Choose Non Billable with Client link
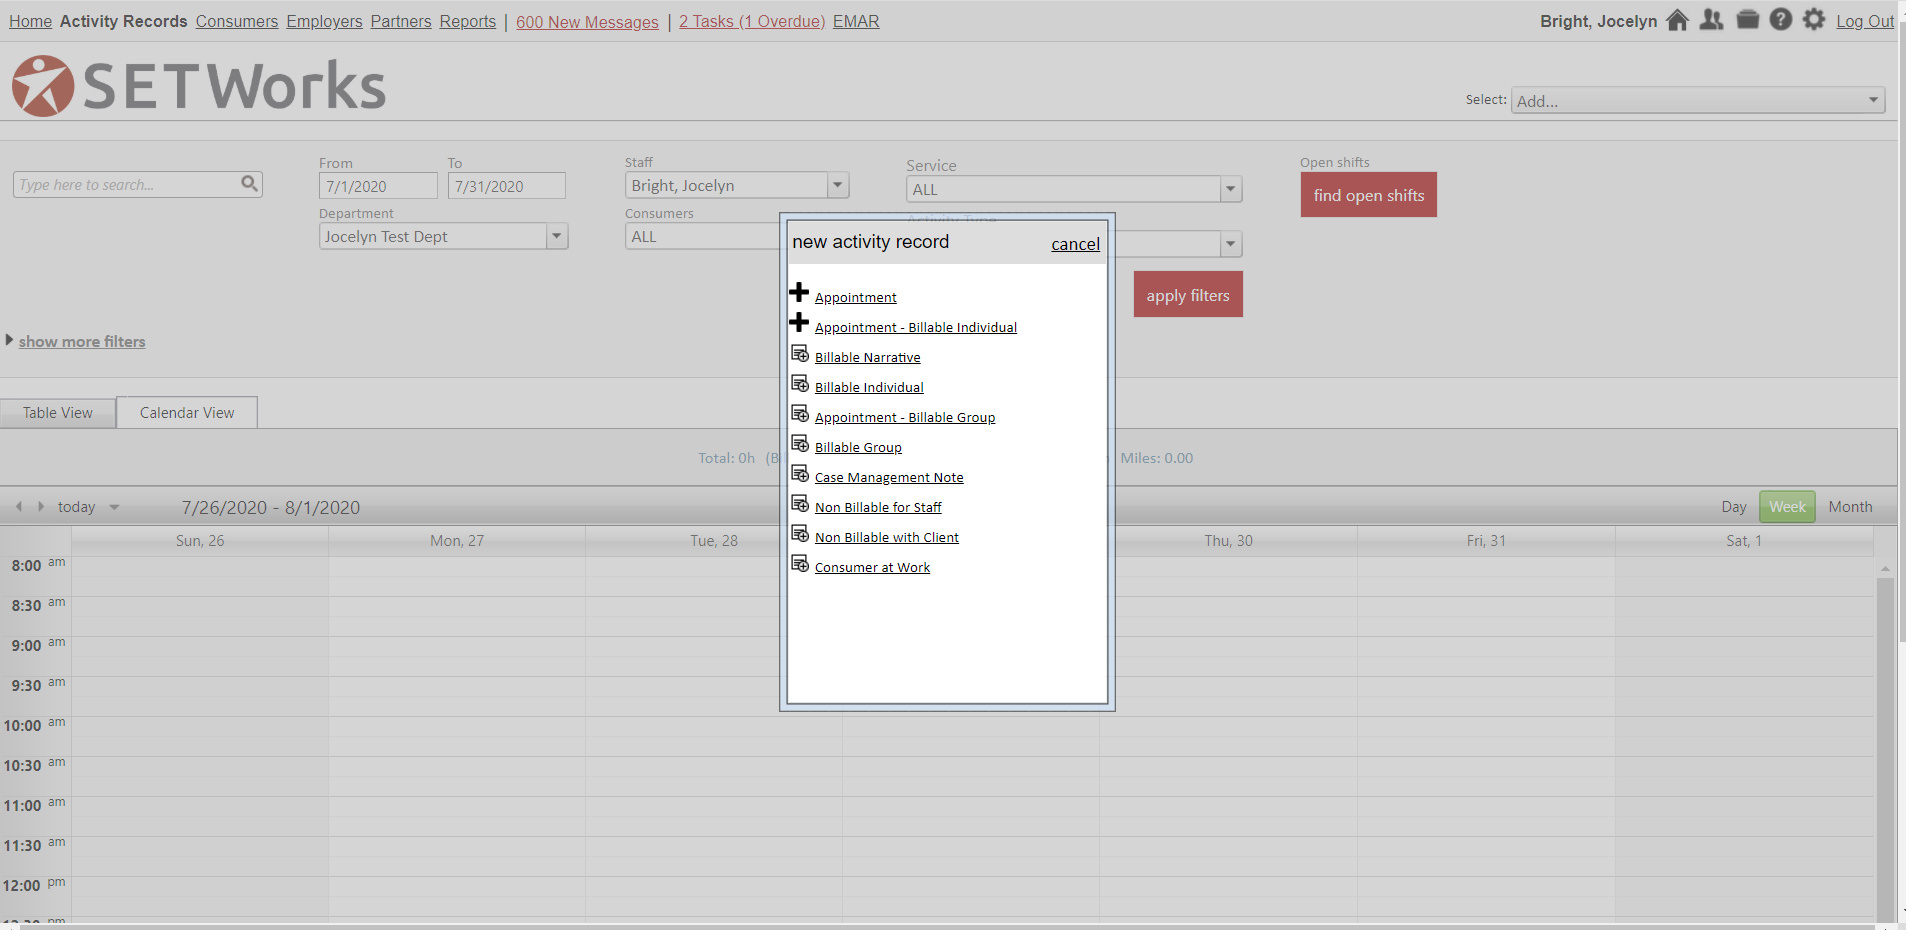The height and width of the screenshot is (930, 1906). 887,537
